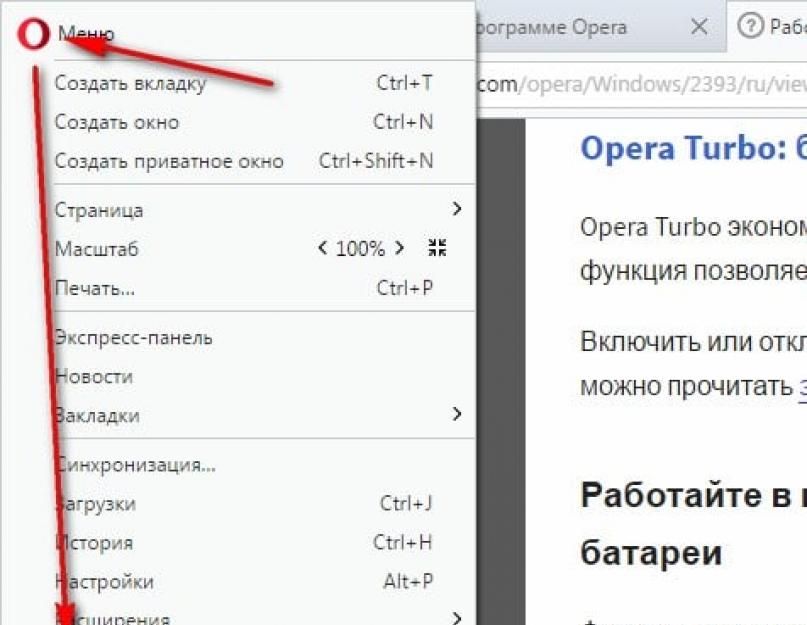
Task: Choose Создать окно menu entry
Action: click(264, 122)
